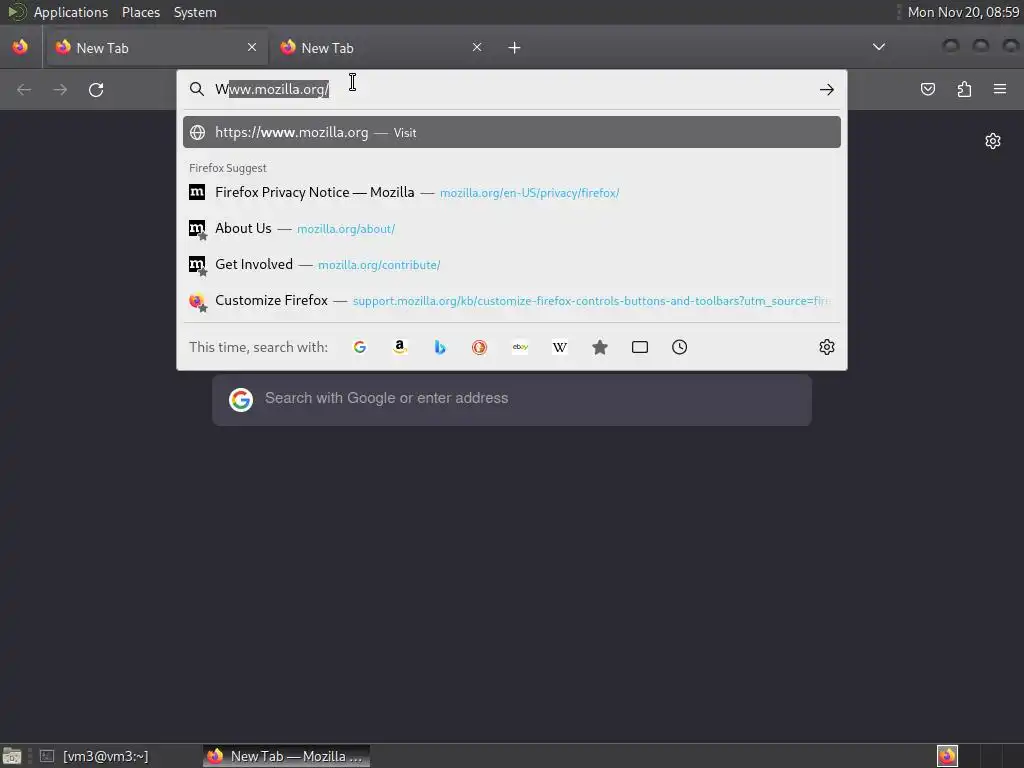Go forward one page

(60, 89)
